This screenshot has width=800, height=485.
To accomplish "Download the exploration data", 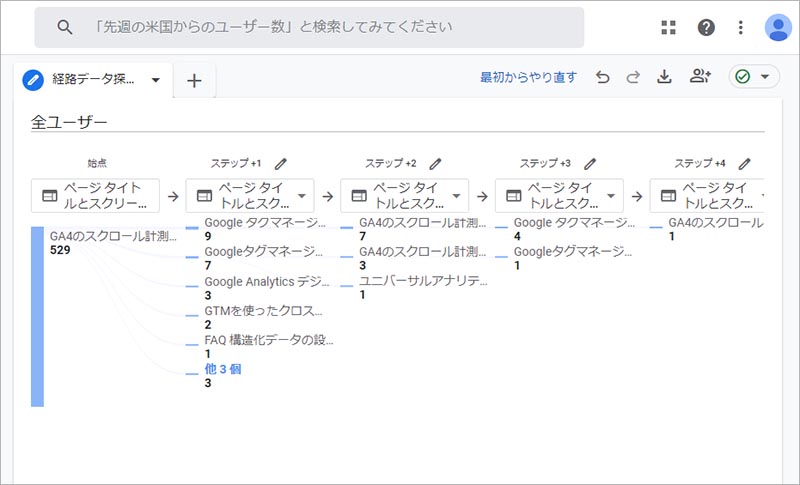I will 664,78.
